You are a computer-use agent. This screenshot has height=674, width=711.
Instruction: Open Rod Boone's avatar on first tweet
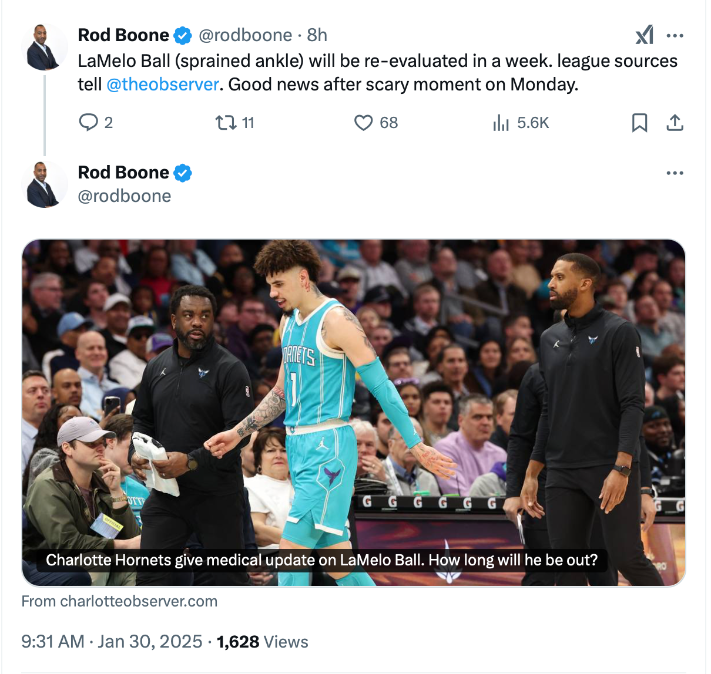click(43, 47)
